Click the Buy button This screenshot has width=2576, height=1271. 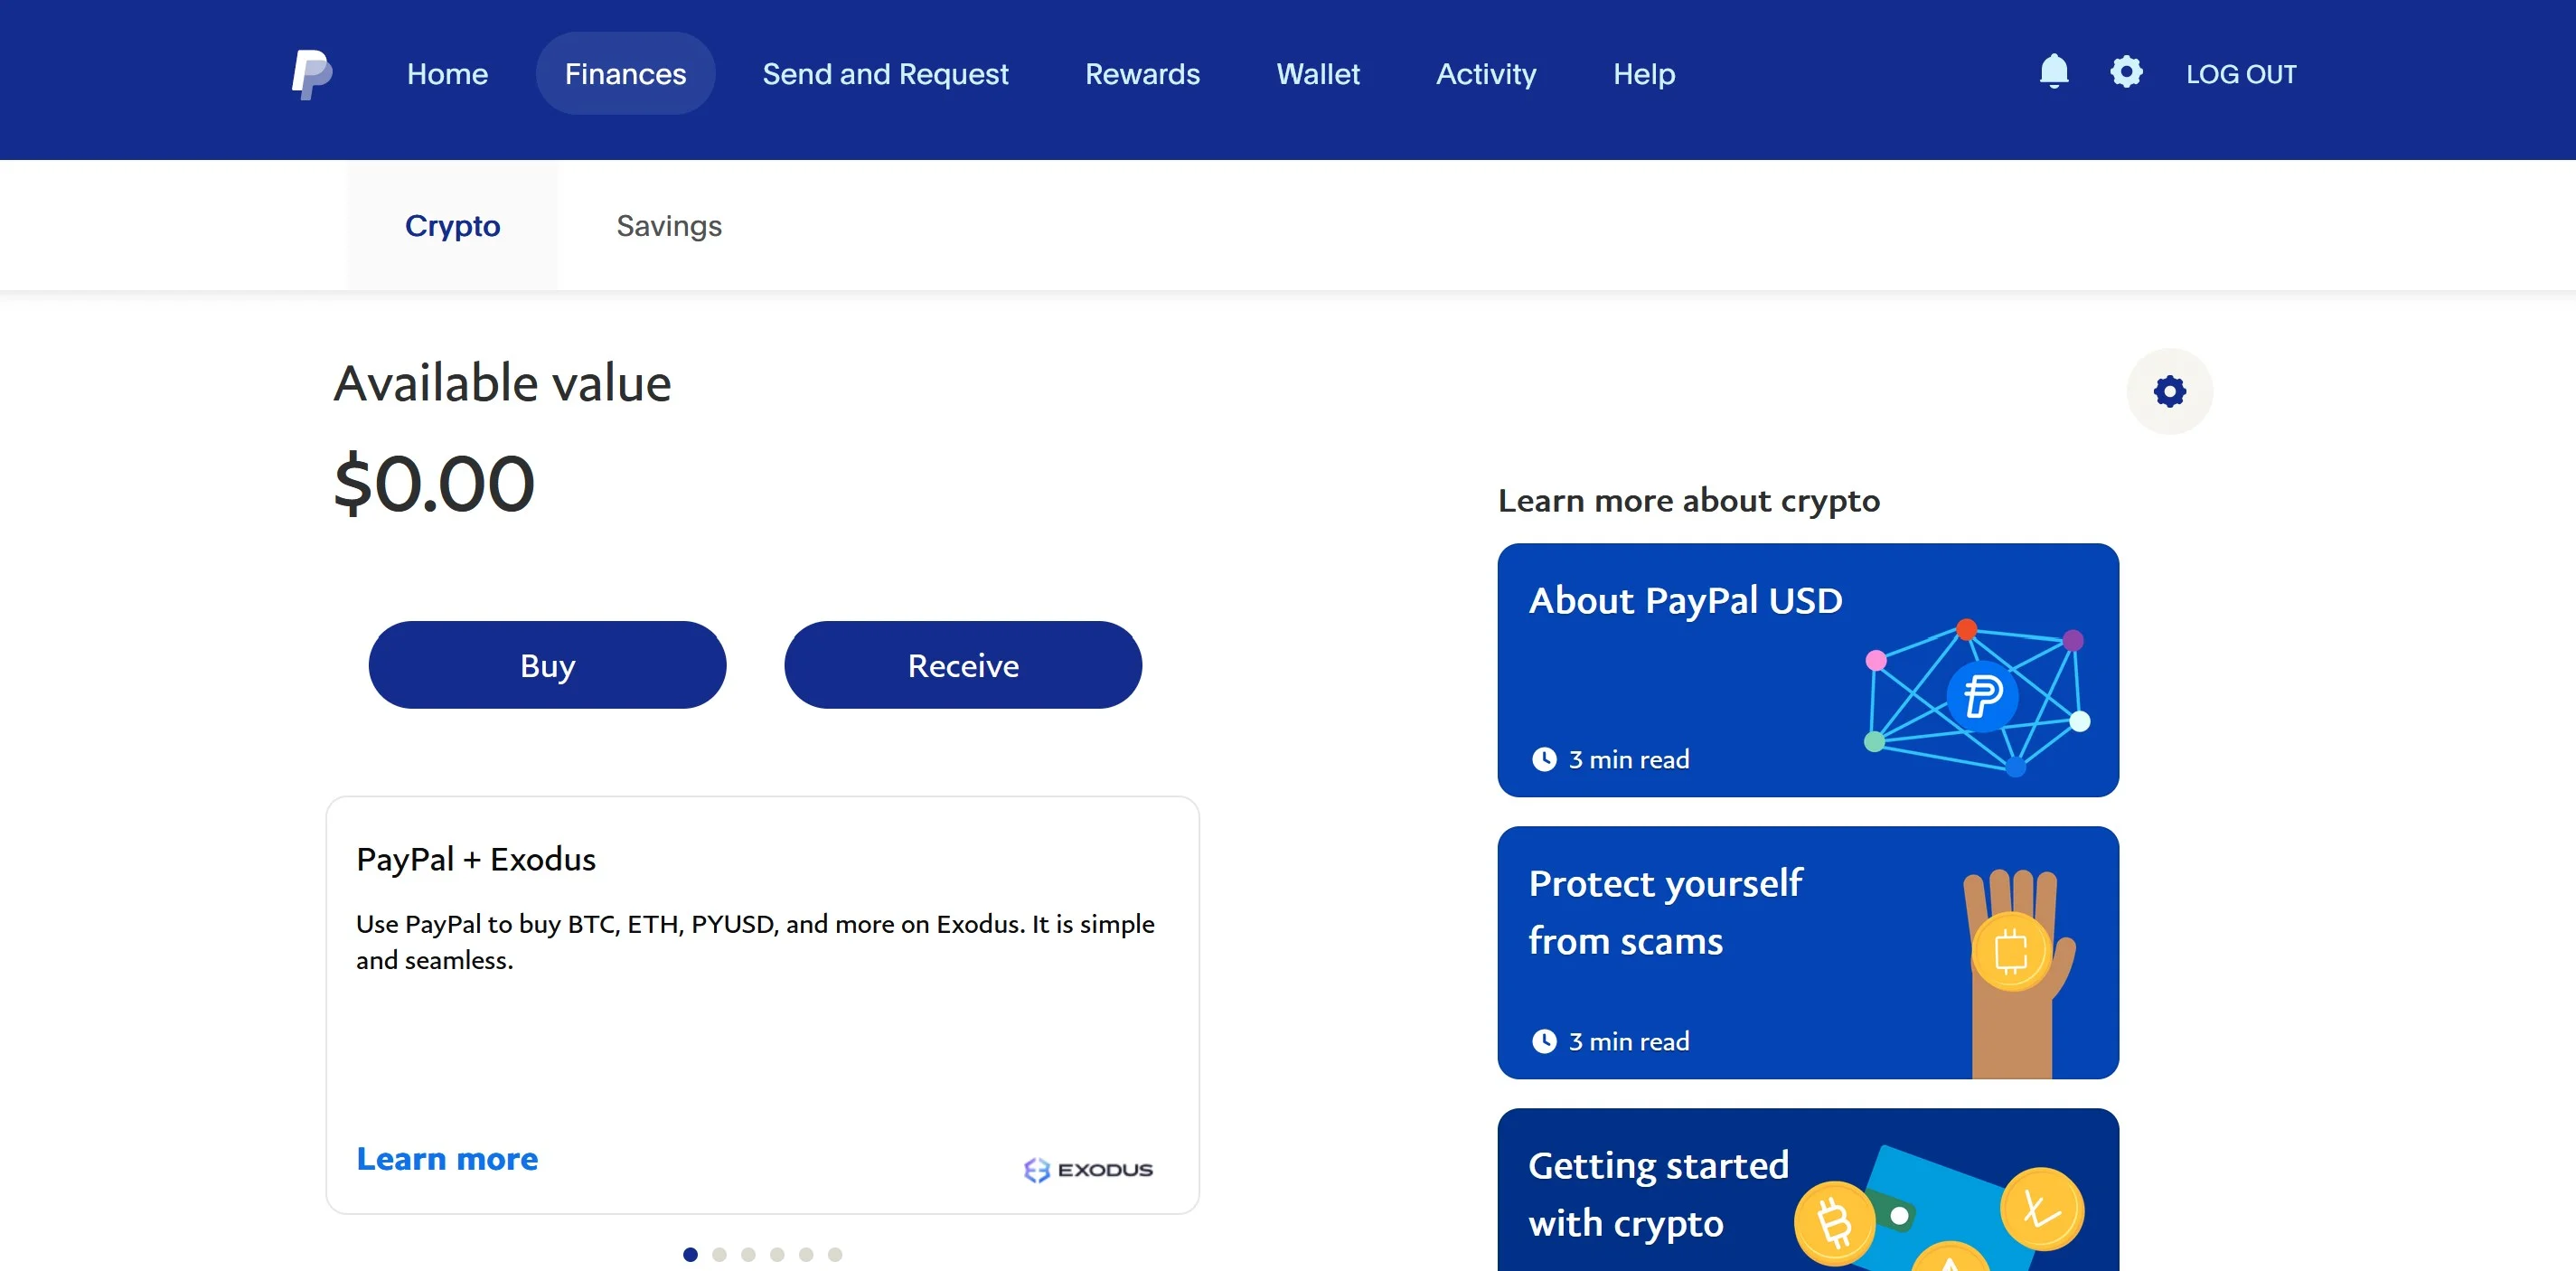click(x=547, y=665)
